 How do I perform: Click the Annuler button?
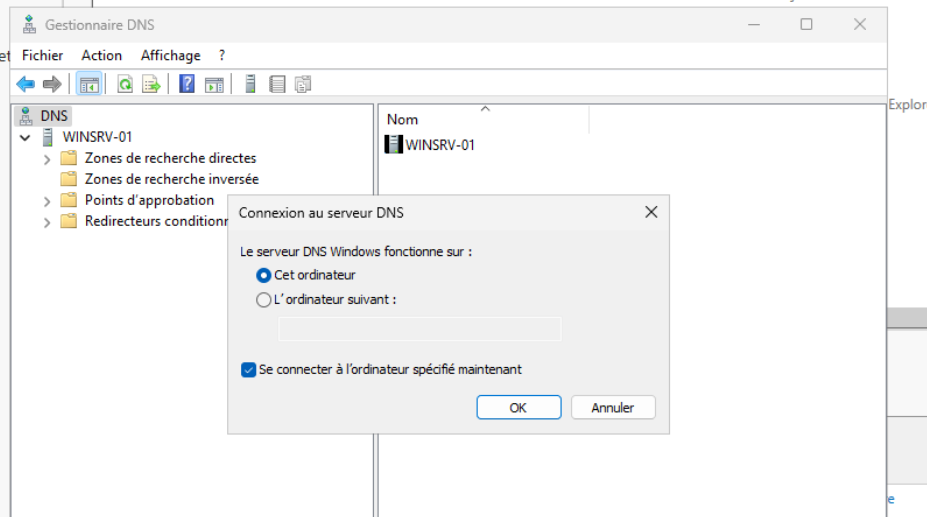(x=613, y=407)
